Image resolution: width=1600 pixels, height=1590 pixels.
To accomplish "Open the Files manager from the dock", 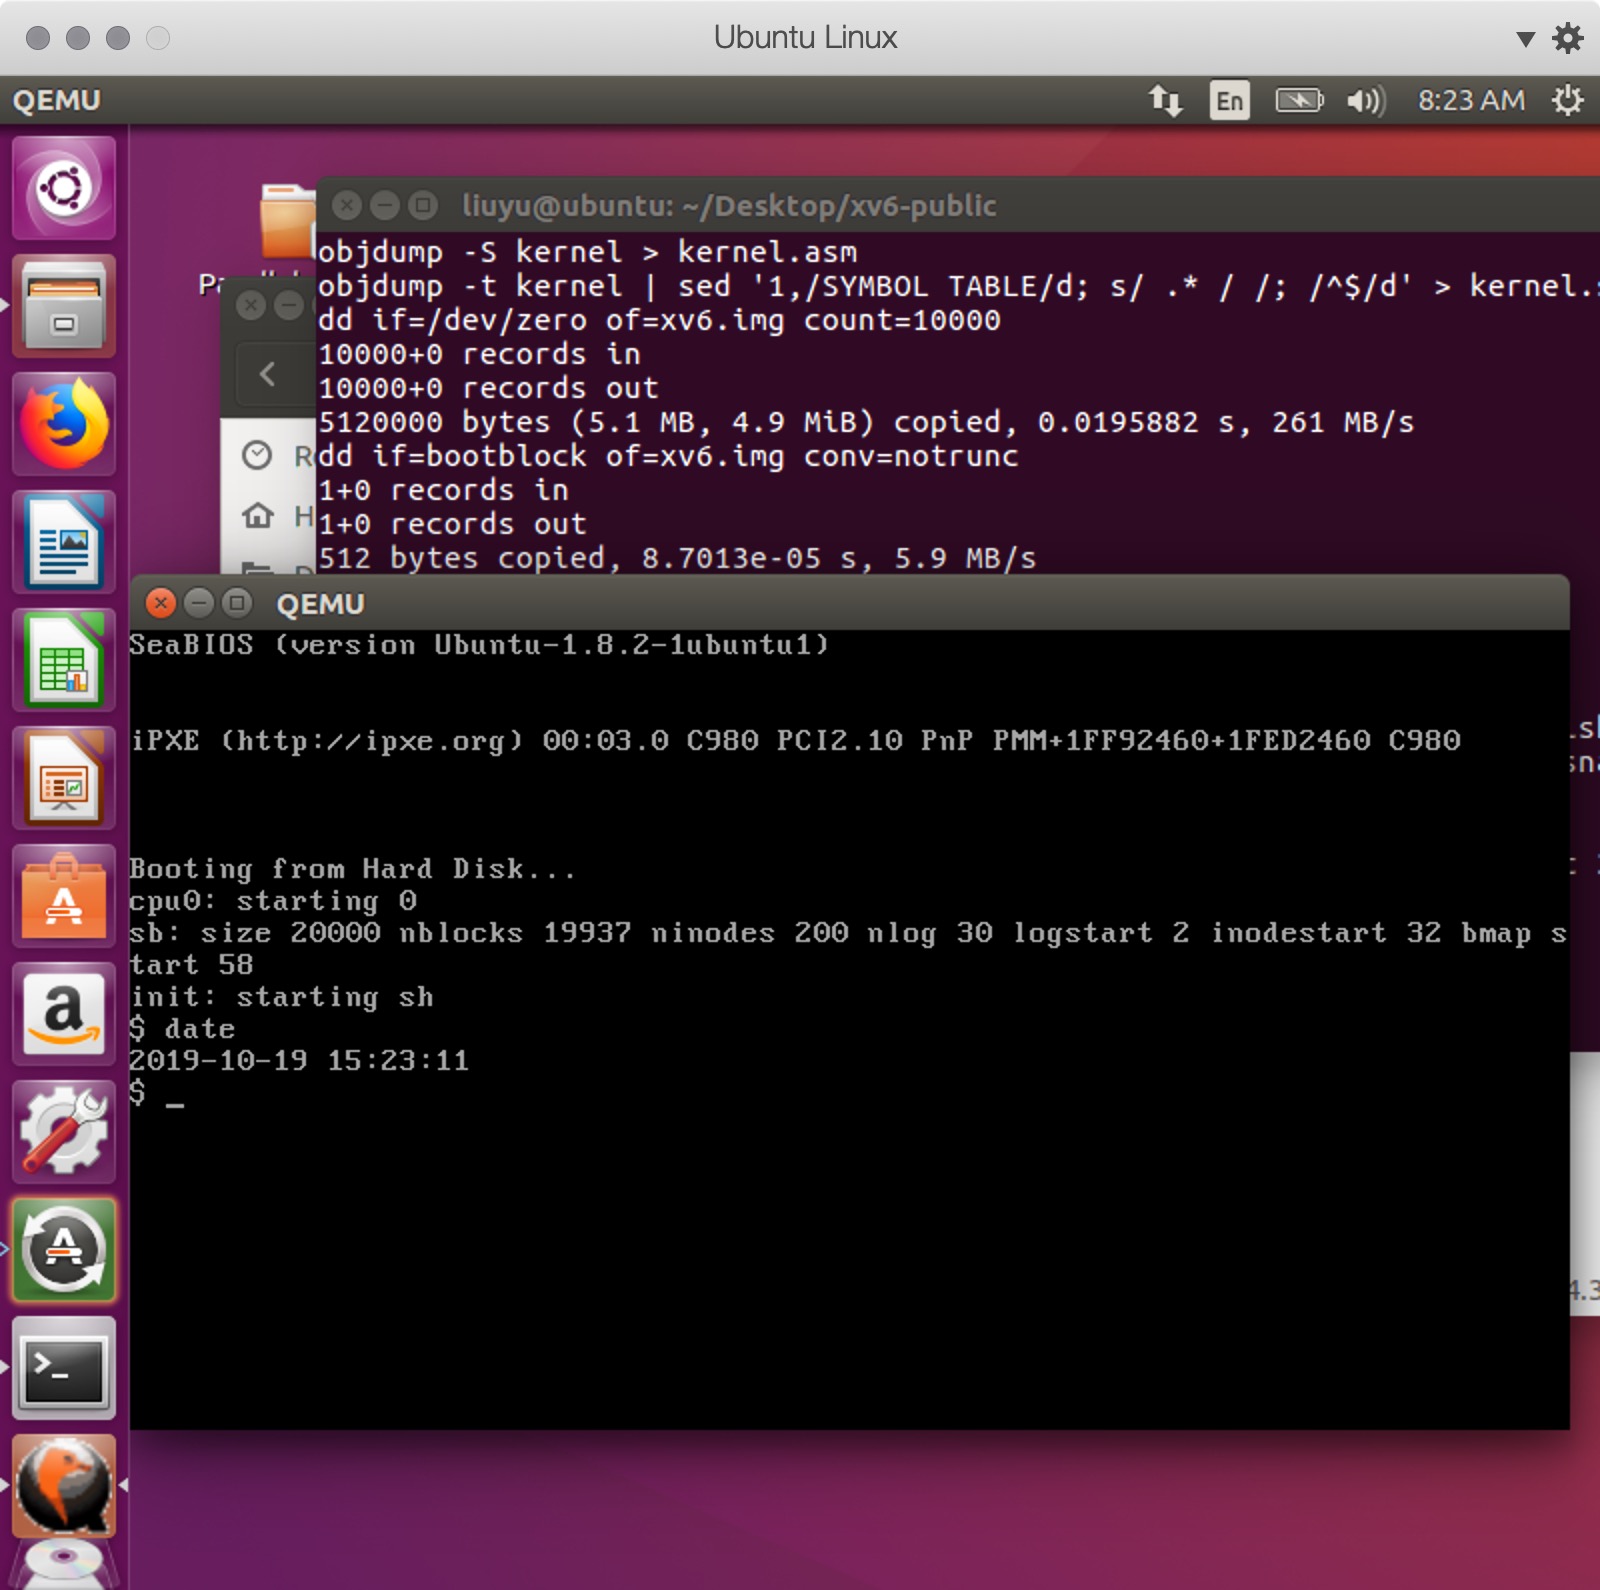I will [64, 305].
